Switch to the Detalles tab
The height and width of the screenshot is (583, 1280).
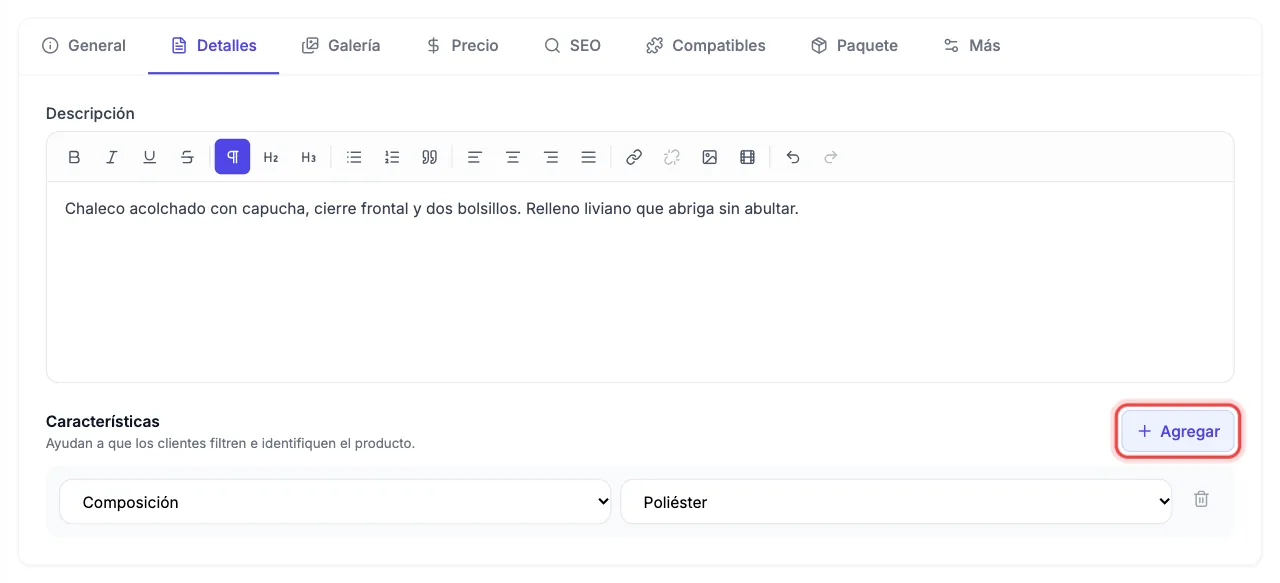click(214, 46)
